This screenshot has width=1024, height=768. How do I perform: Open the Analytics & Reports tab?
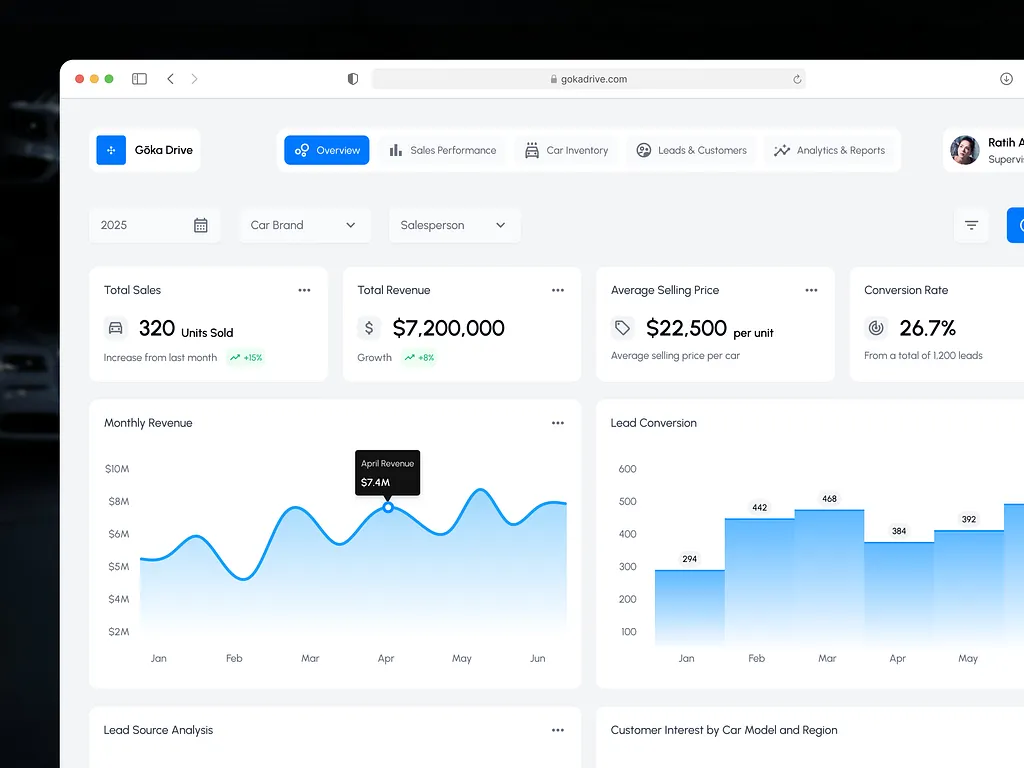[829, 150]
